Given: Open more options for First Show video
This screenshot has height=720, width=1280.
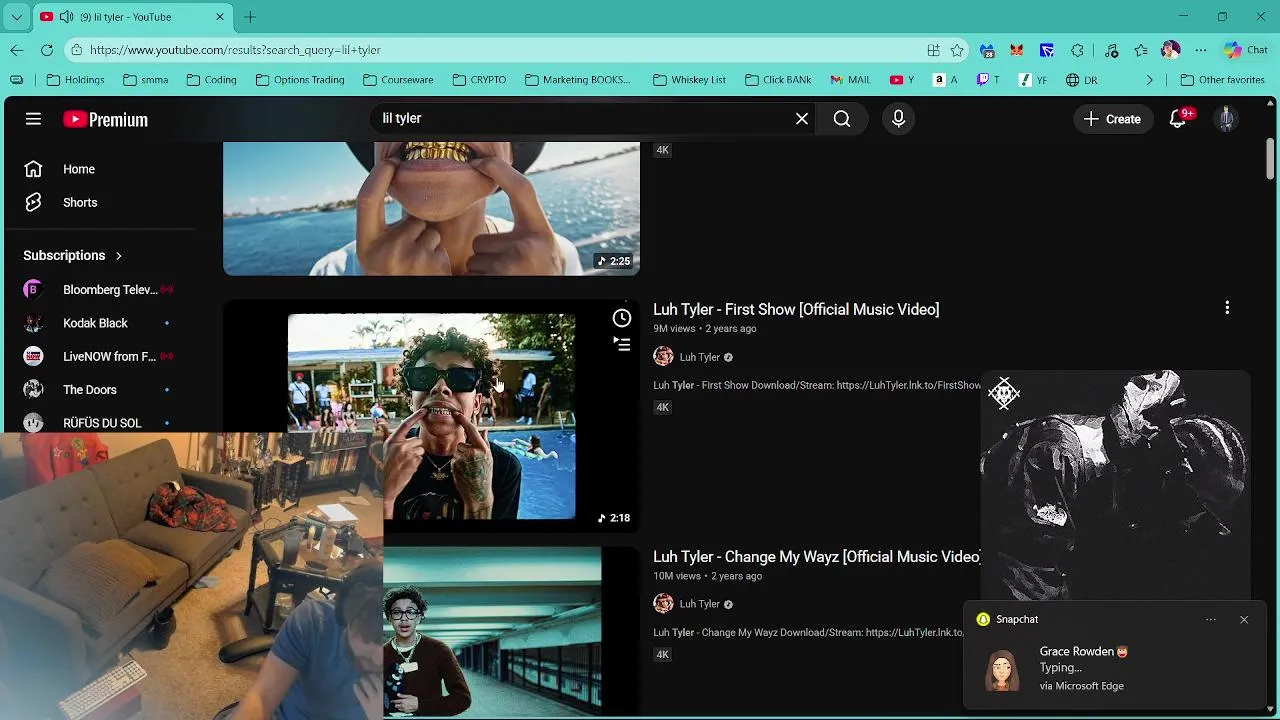Looking at the screenshot, I should tap(1227, 308).
